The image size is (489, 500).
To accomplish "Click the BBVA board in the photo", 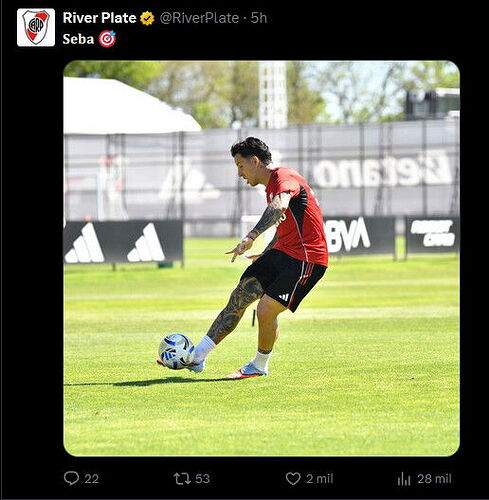I will [x=359, y=235].
